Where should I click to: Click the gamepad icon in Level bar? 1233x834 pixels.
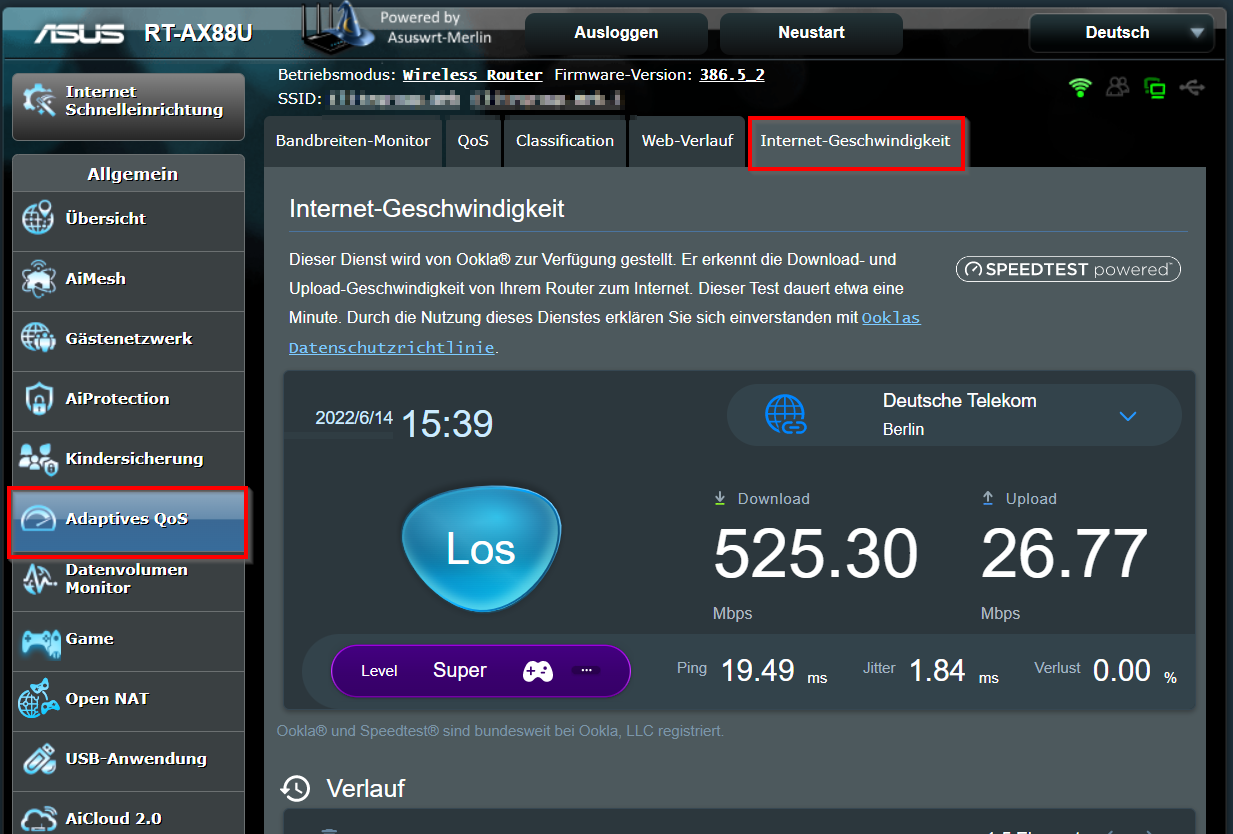coord(538,671)
